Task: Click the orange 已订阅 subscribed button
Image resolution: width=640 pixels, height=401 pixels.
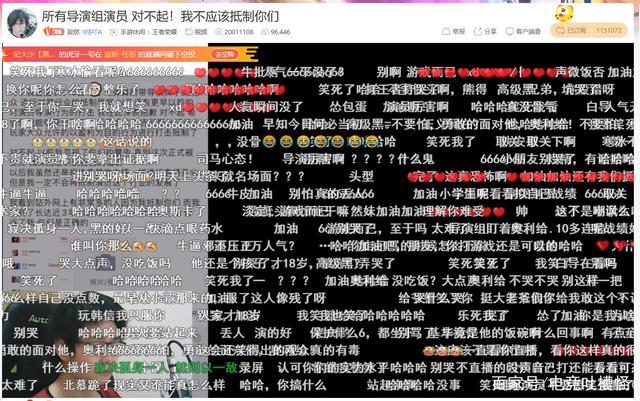Action: click(571, 31)
